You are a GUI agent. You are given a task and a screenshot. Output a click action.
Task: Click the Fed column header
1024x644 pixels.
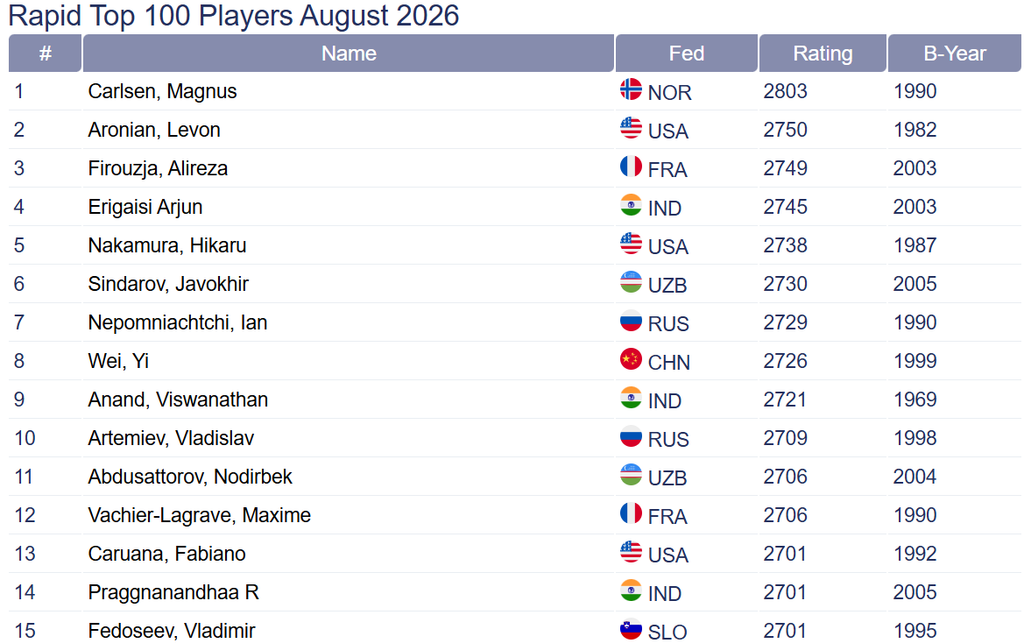[x=686, y=53]
